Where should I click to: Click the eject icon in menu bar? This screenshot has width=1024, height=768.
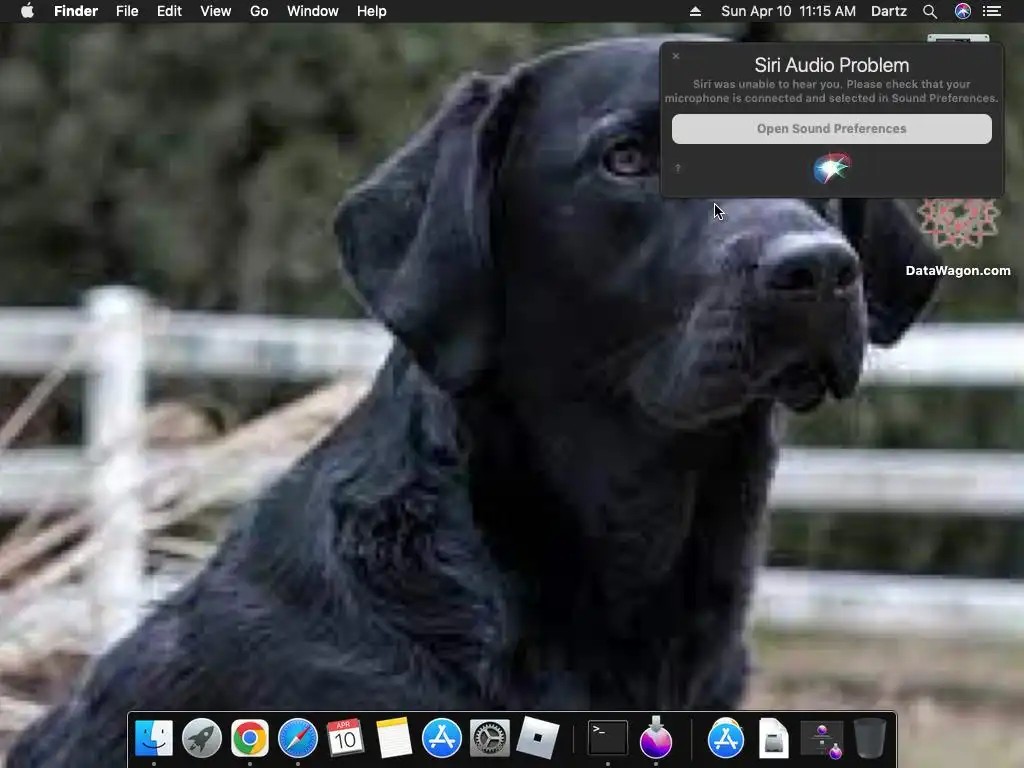[696, 11]
